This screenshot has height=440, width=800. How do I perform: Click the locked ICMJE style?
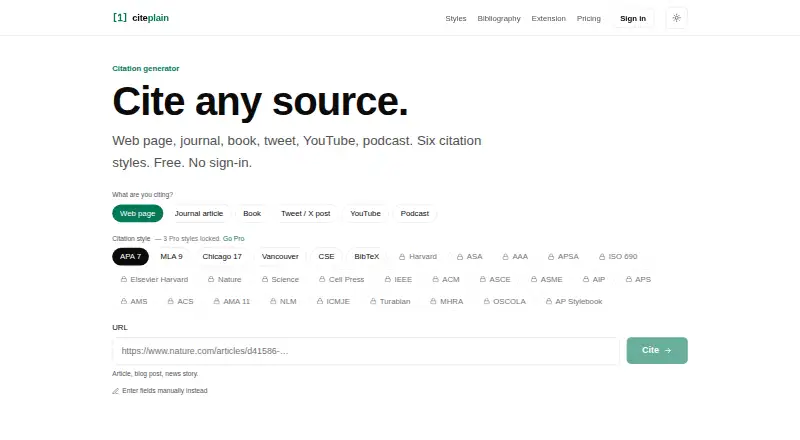coord(333,302)
